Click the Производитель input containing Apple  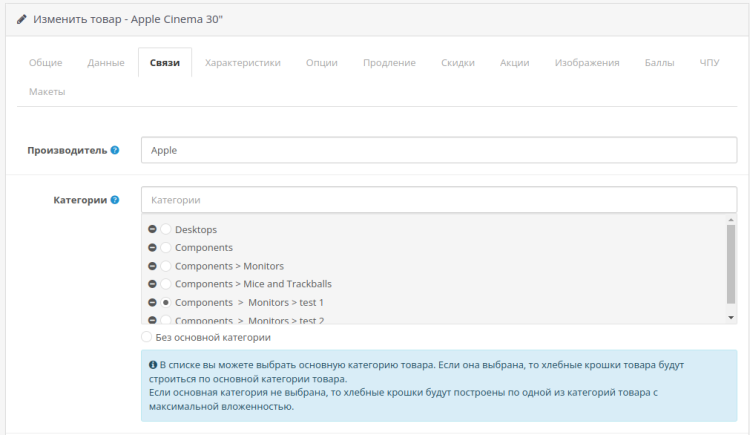tap(438, 150)
